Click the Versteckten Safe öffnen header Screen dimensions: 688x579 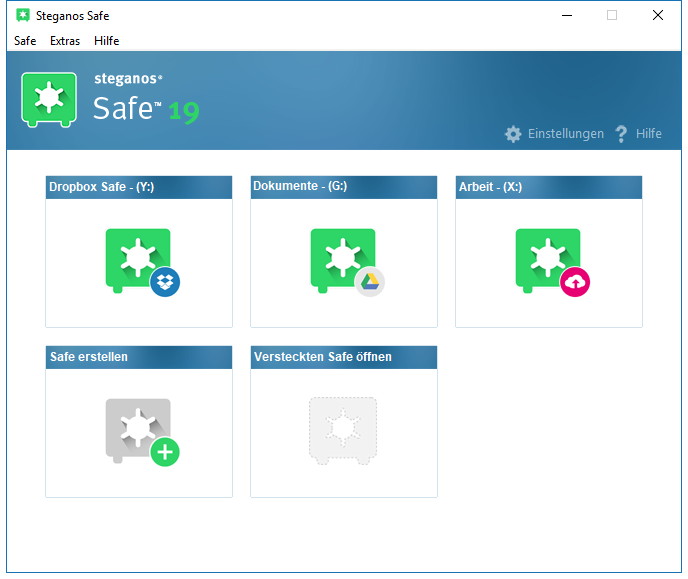point(344,357)
